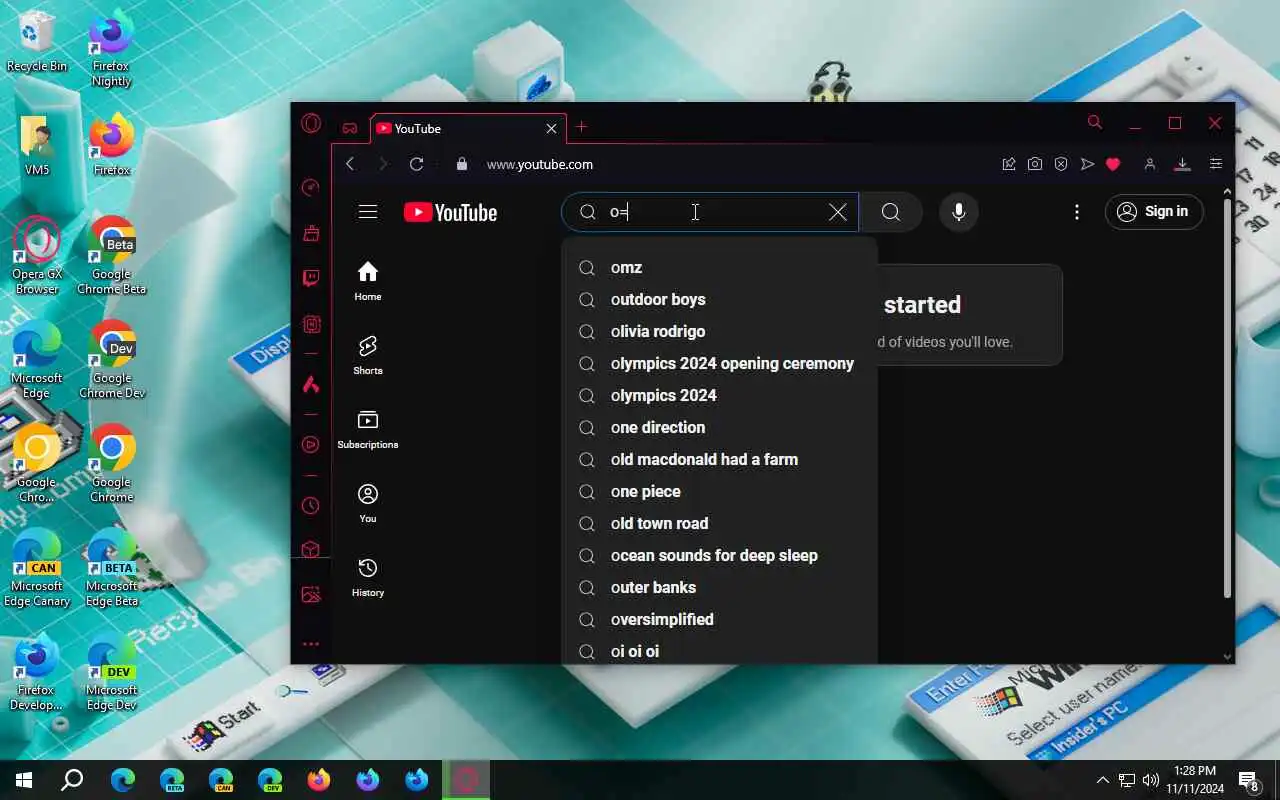Open Easy Setup sliders icon

1216,164
